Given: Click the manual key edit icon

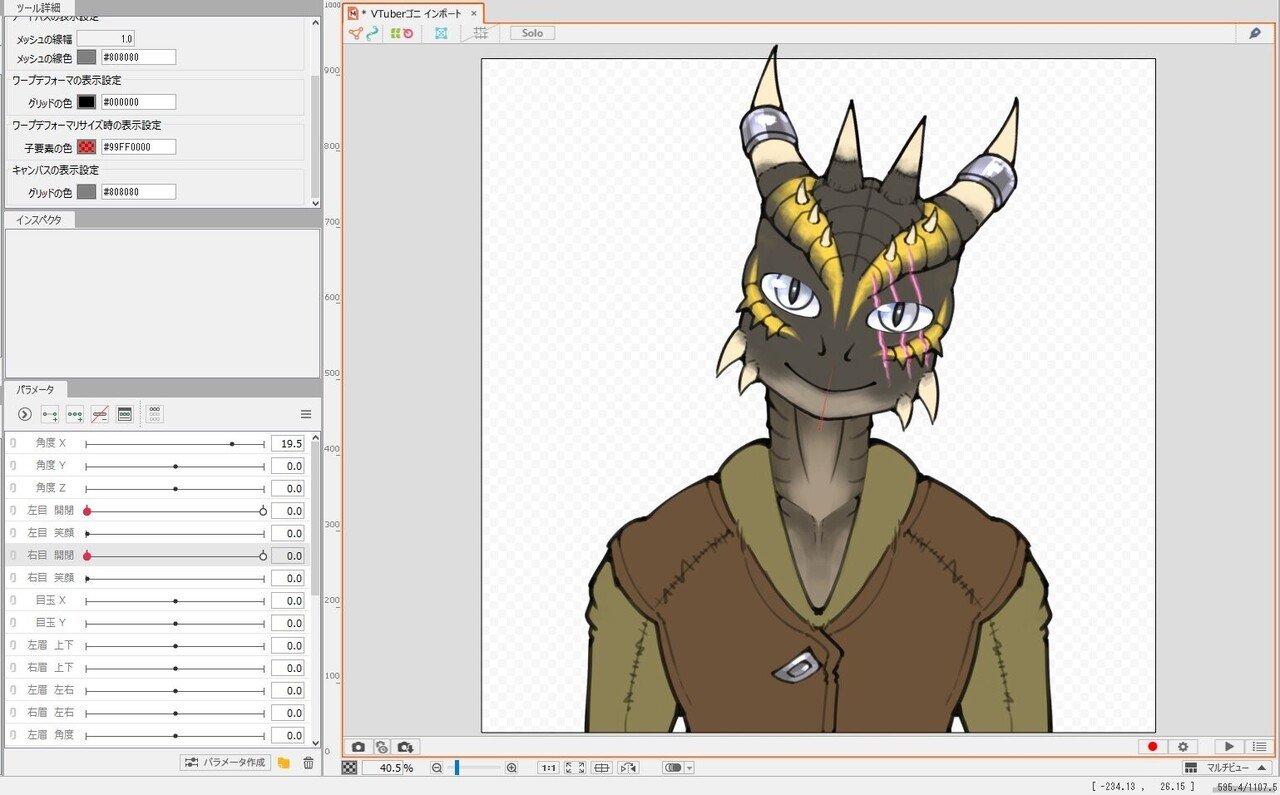Looking at the screenshot, I should tap(125, 414).
